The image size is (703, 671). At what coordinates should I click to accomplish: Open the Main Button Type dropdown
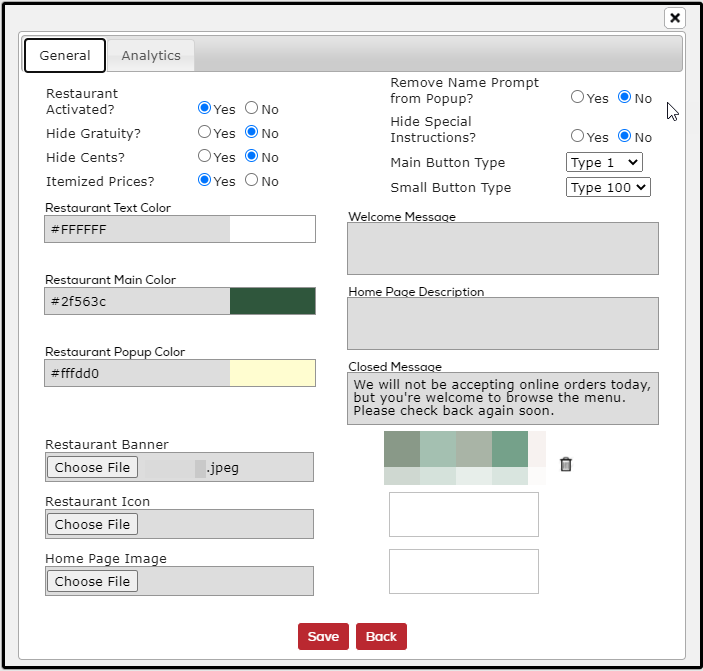tap(604, 162)
